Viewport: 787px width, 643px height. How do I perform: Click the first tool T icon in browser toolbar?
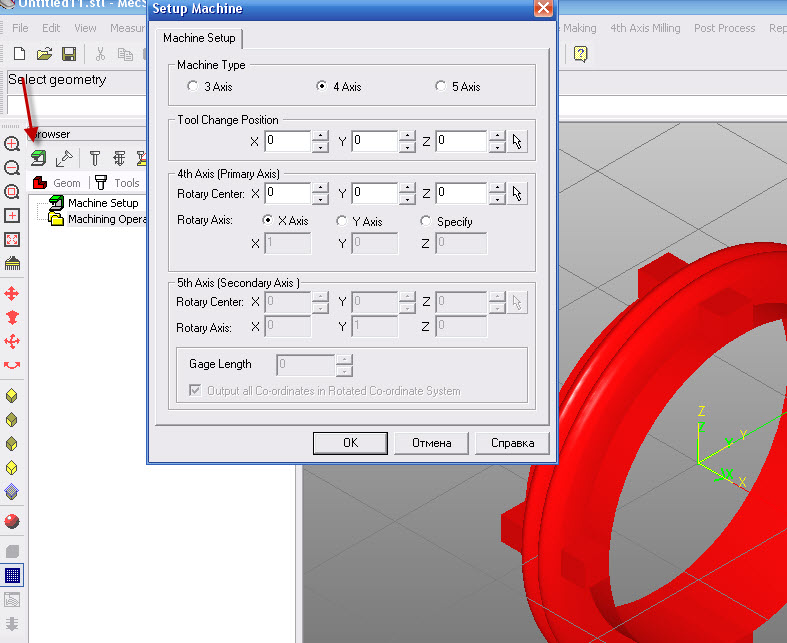coord(94,158)
